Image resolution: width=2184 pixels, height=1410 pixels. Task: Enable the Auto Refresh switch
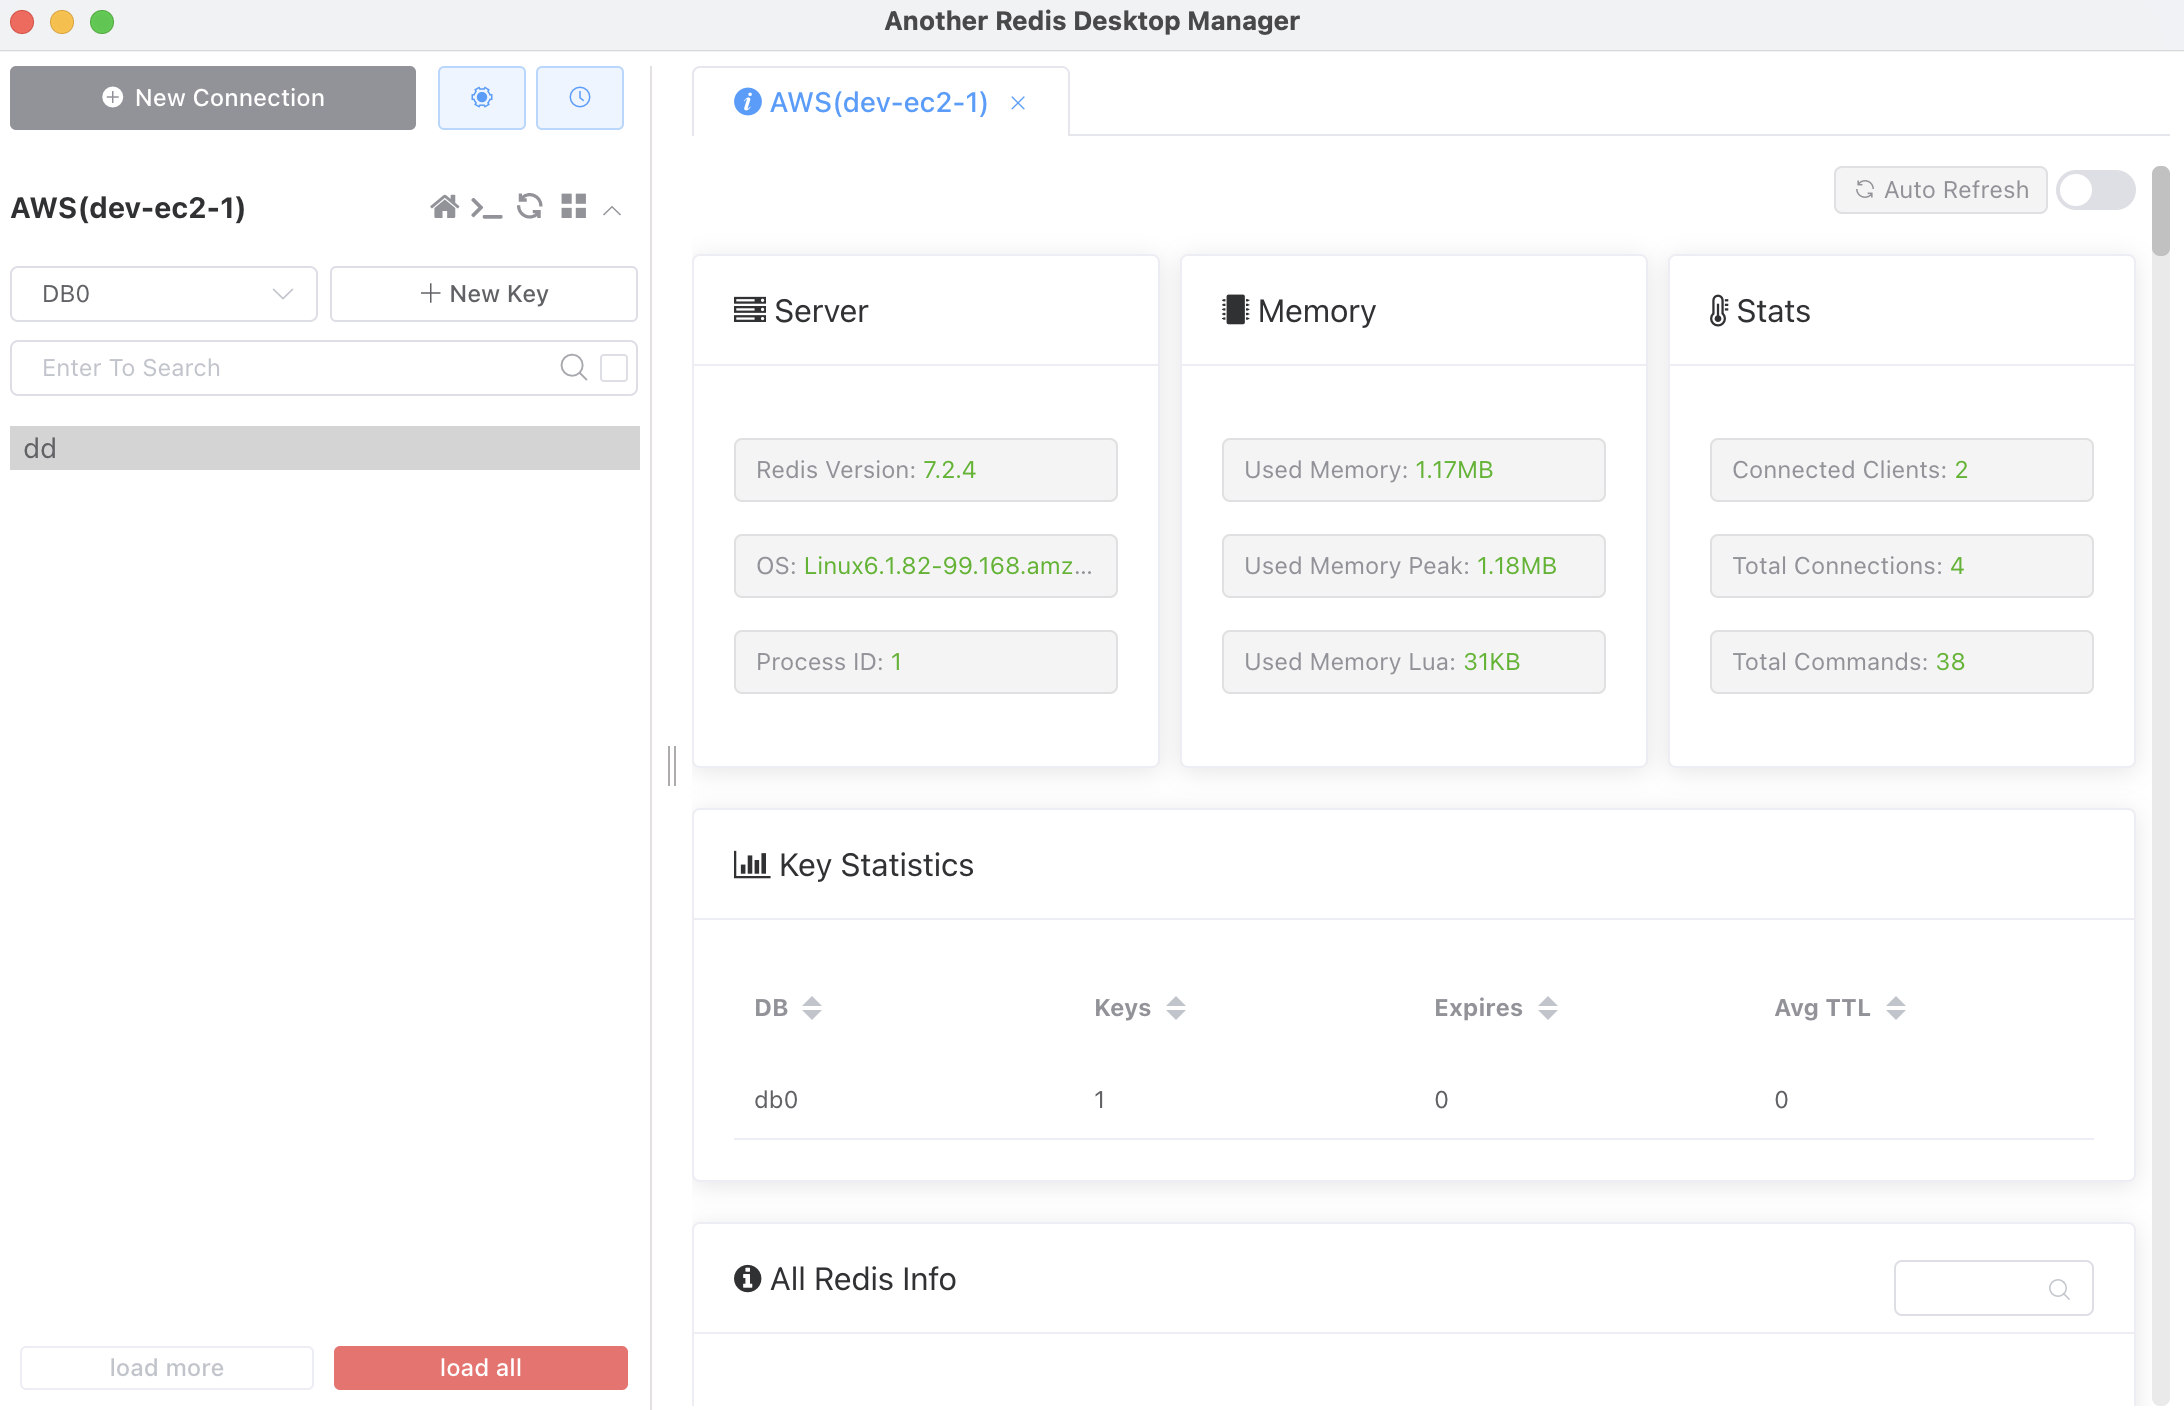click(2096, 190)
